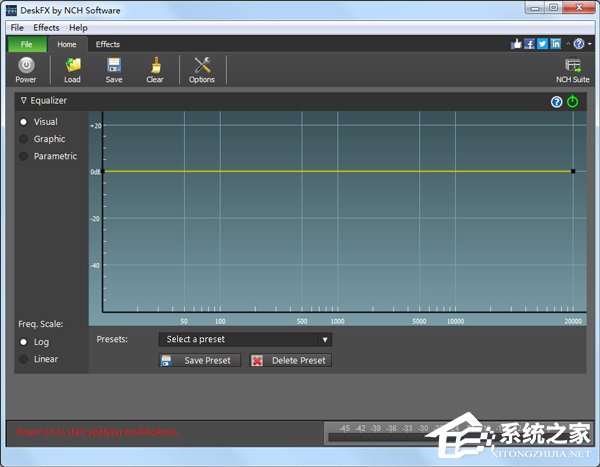This screenshot has width=600, height=467.
Task: Toggle Equalizer green power icon
Action: (572, 101)
